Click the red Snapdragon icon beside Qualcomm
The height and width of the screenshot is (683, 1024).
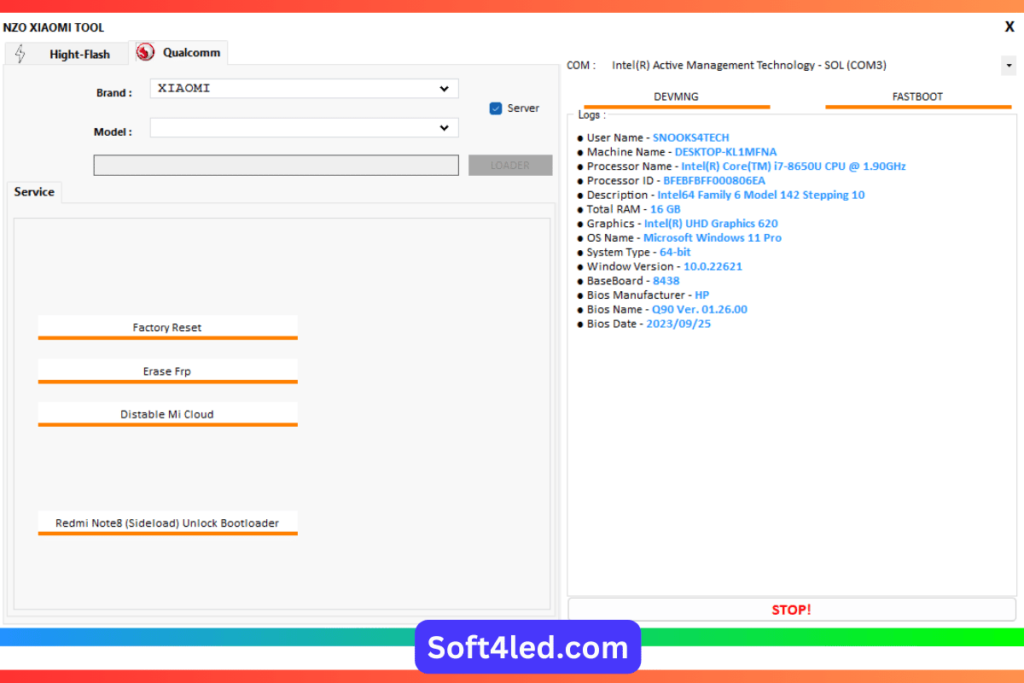[x=146, y=53]
